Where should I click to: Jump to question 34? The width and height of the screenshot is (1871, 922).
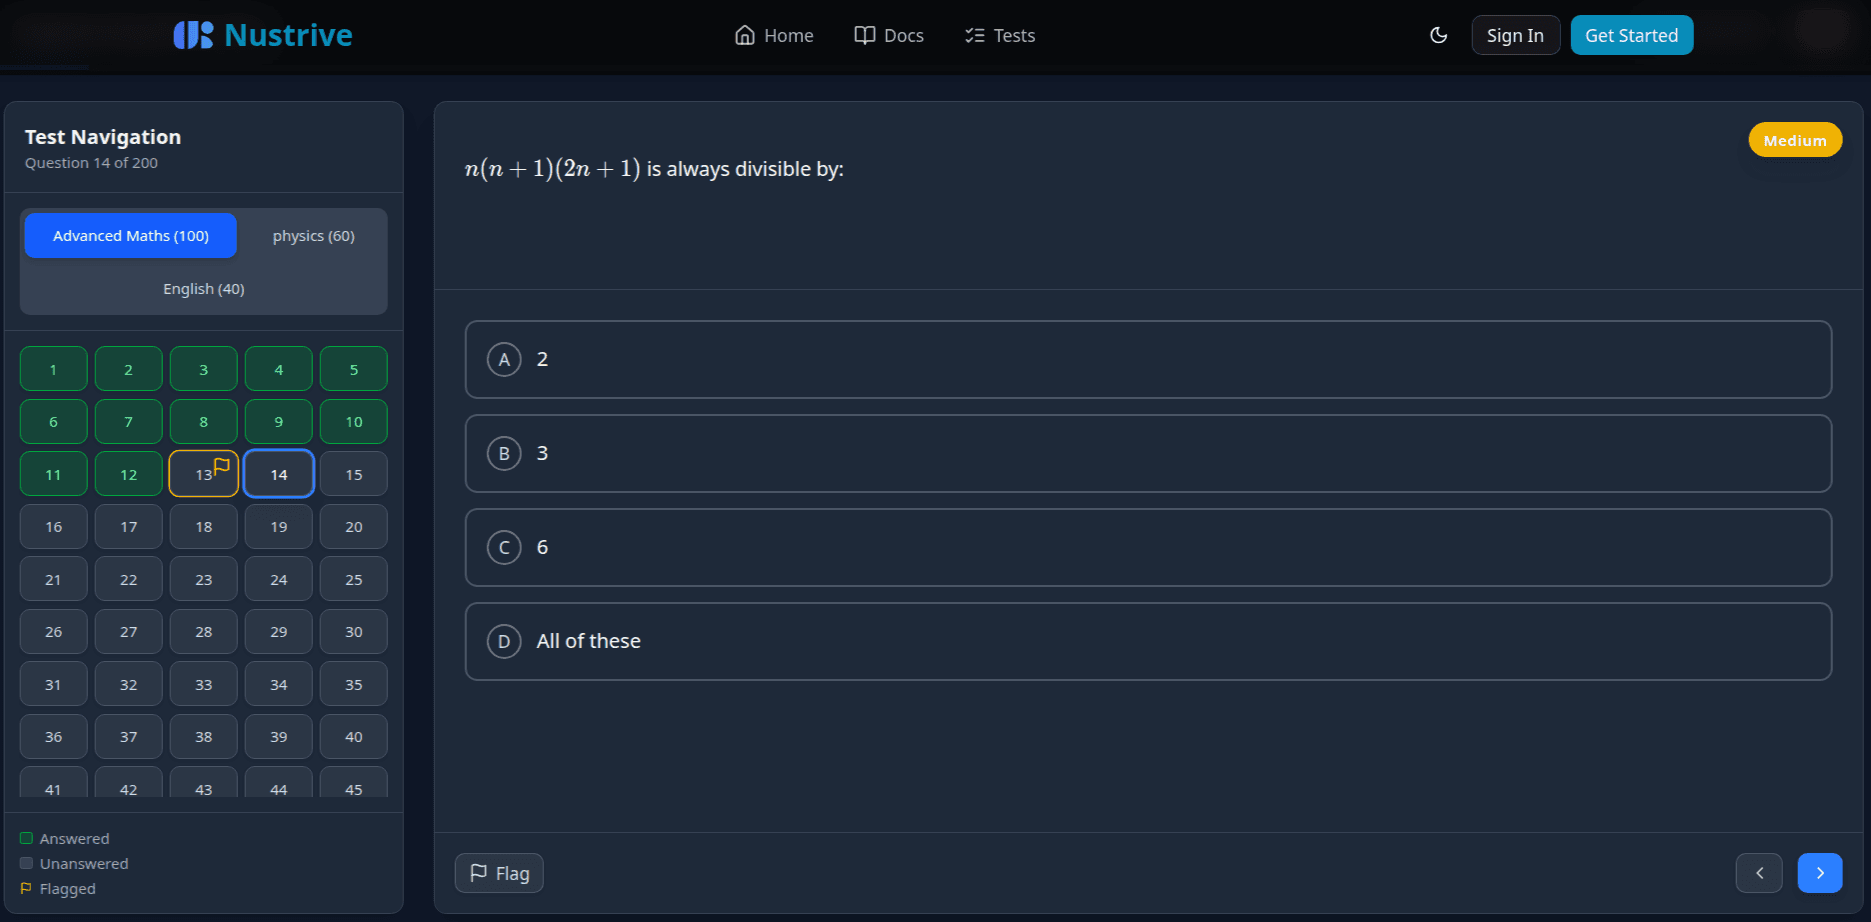coord(278,684)
